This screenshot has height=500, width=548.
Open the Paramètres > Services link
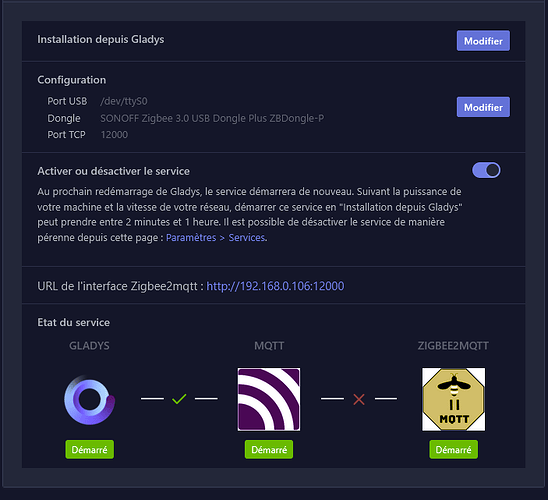[x=215, y=238]
